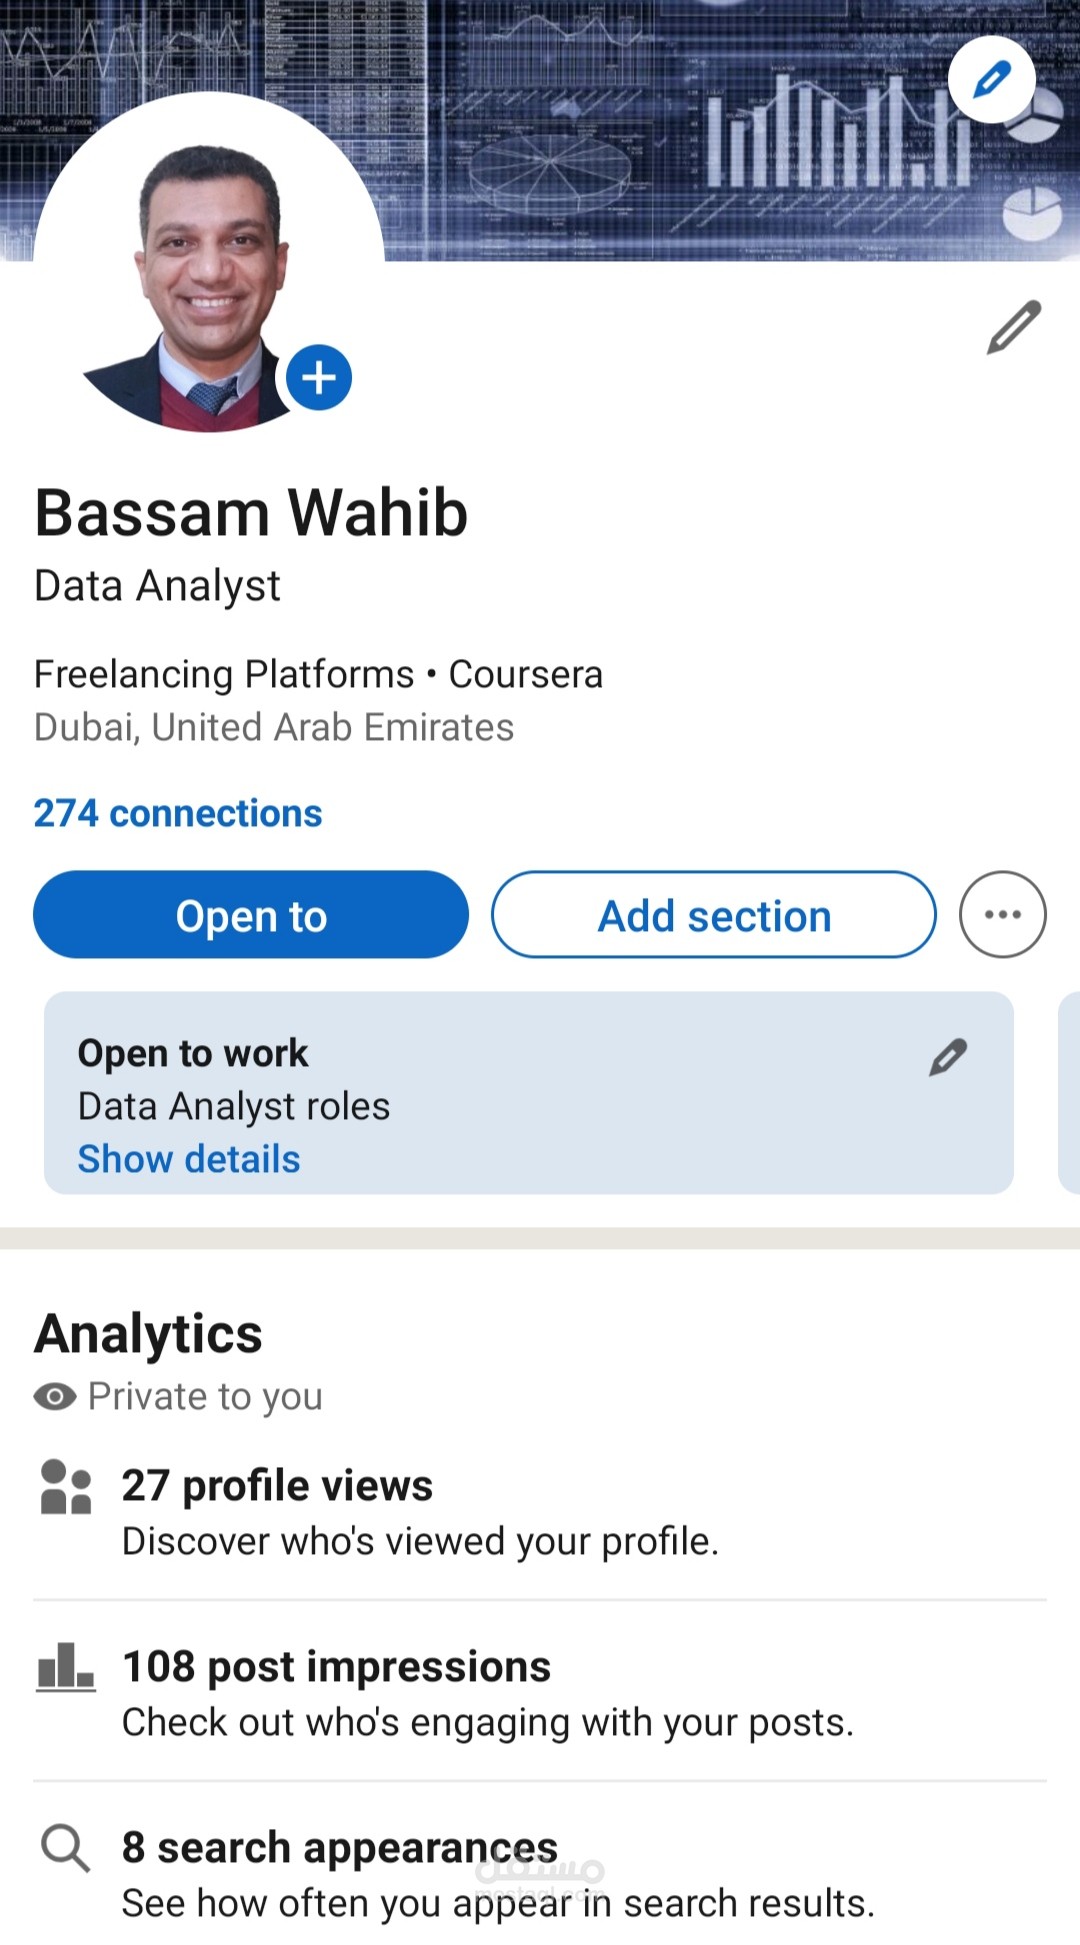Open the 8 search appearances analytics
This screenshot has width=1080, height=1945.
(x=340, y=1847)
